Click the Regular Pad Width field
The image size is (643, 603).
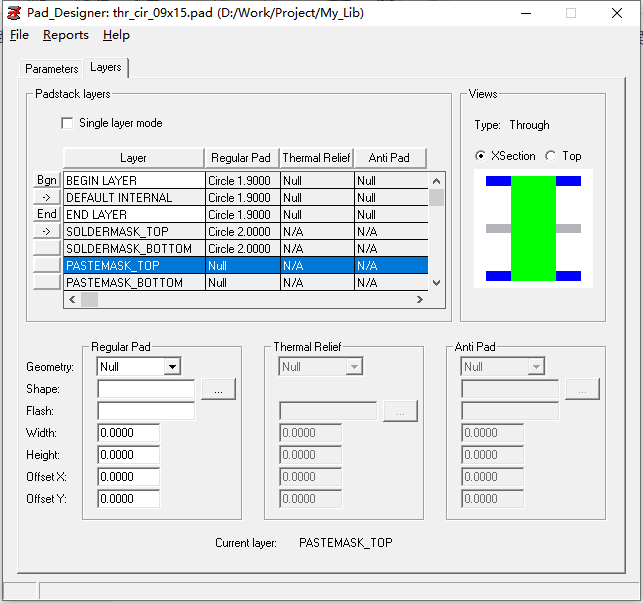click(129, 433)
